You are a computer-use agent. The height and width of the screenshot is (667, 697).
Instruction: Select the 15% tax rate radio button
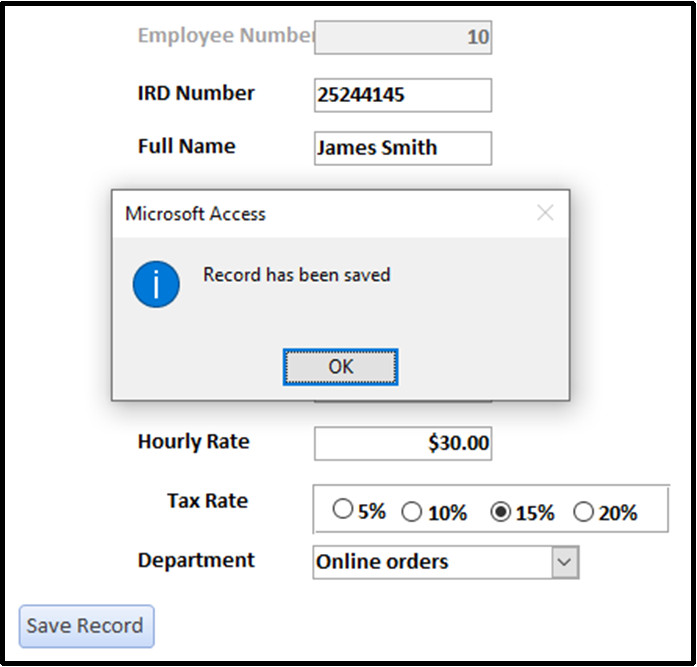point(501,512)
